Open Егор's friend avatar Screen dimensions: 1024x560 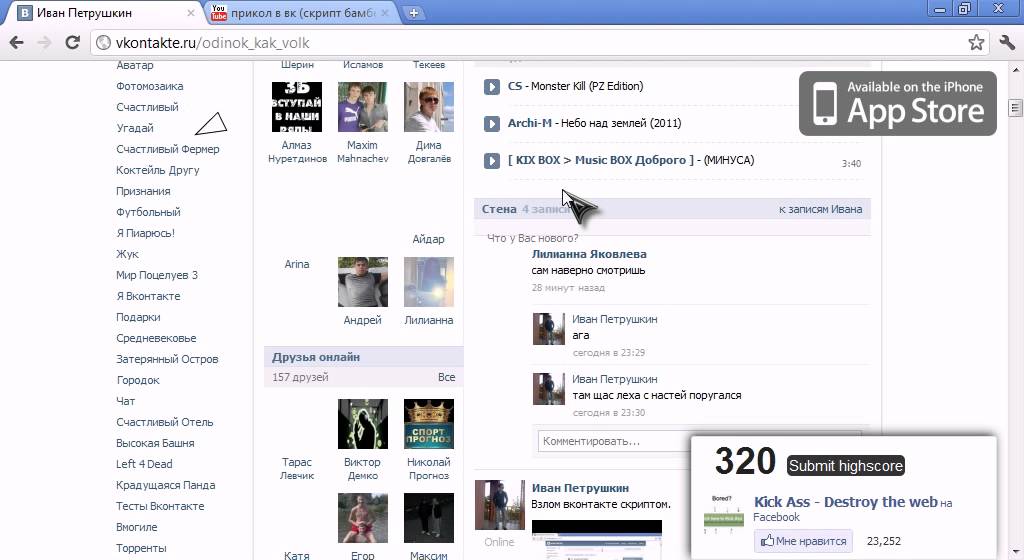[362, 518]
